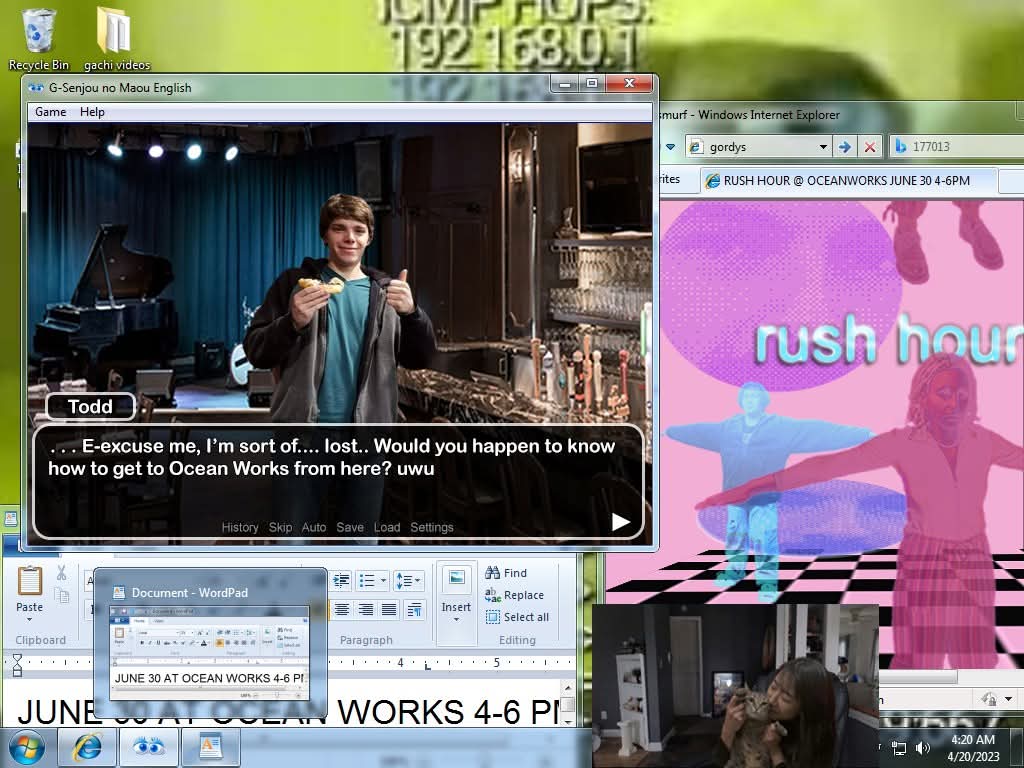This screenshot has width=1024, height=768.
Task: Click the Replace button in Editing group
Action: tap(514, 595)
